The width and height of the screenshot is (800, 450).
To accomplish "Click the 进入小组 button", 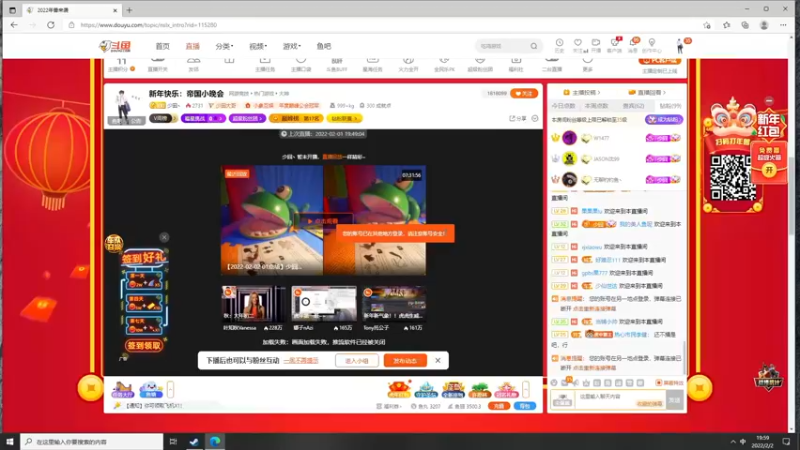I will click(x=357, y=361).
